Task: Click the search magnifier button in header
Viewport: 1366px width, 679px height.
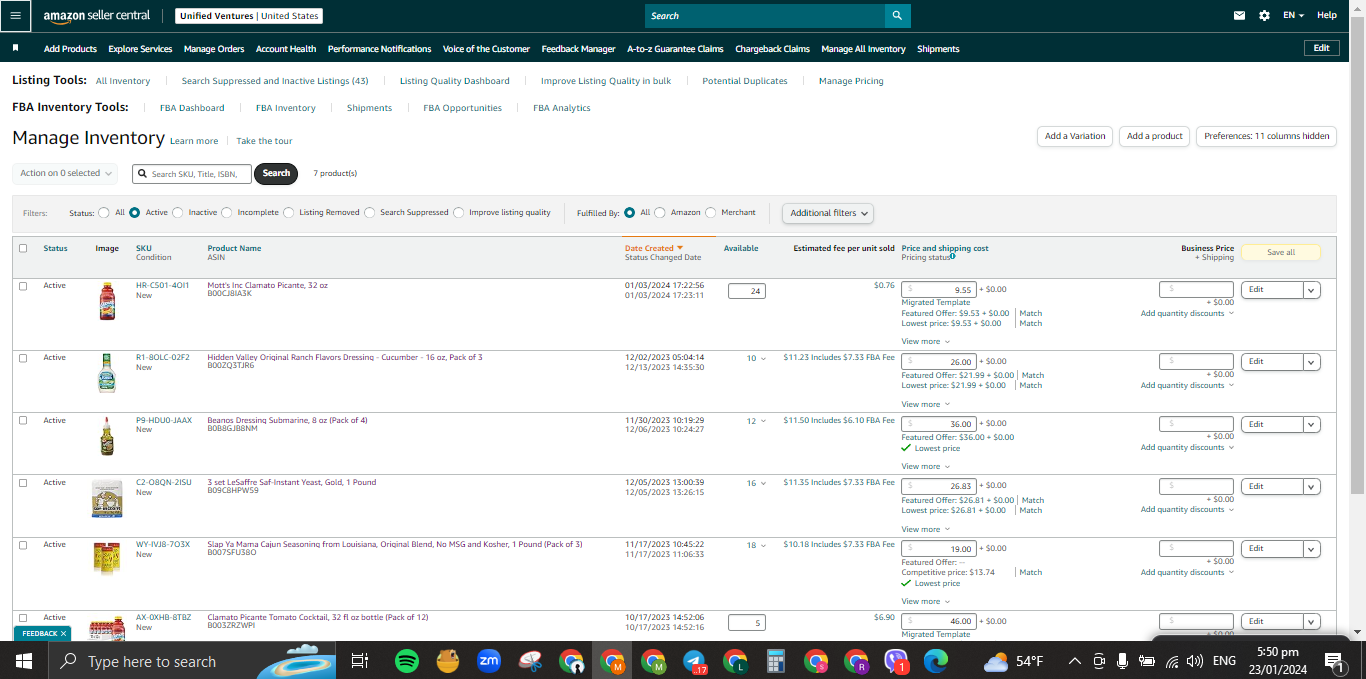Action: pos(897,16)
